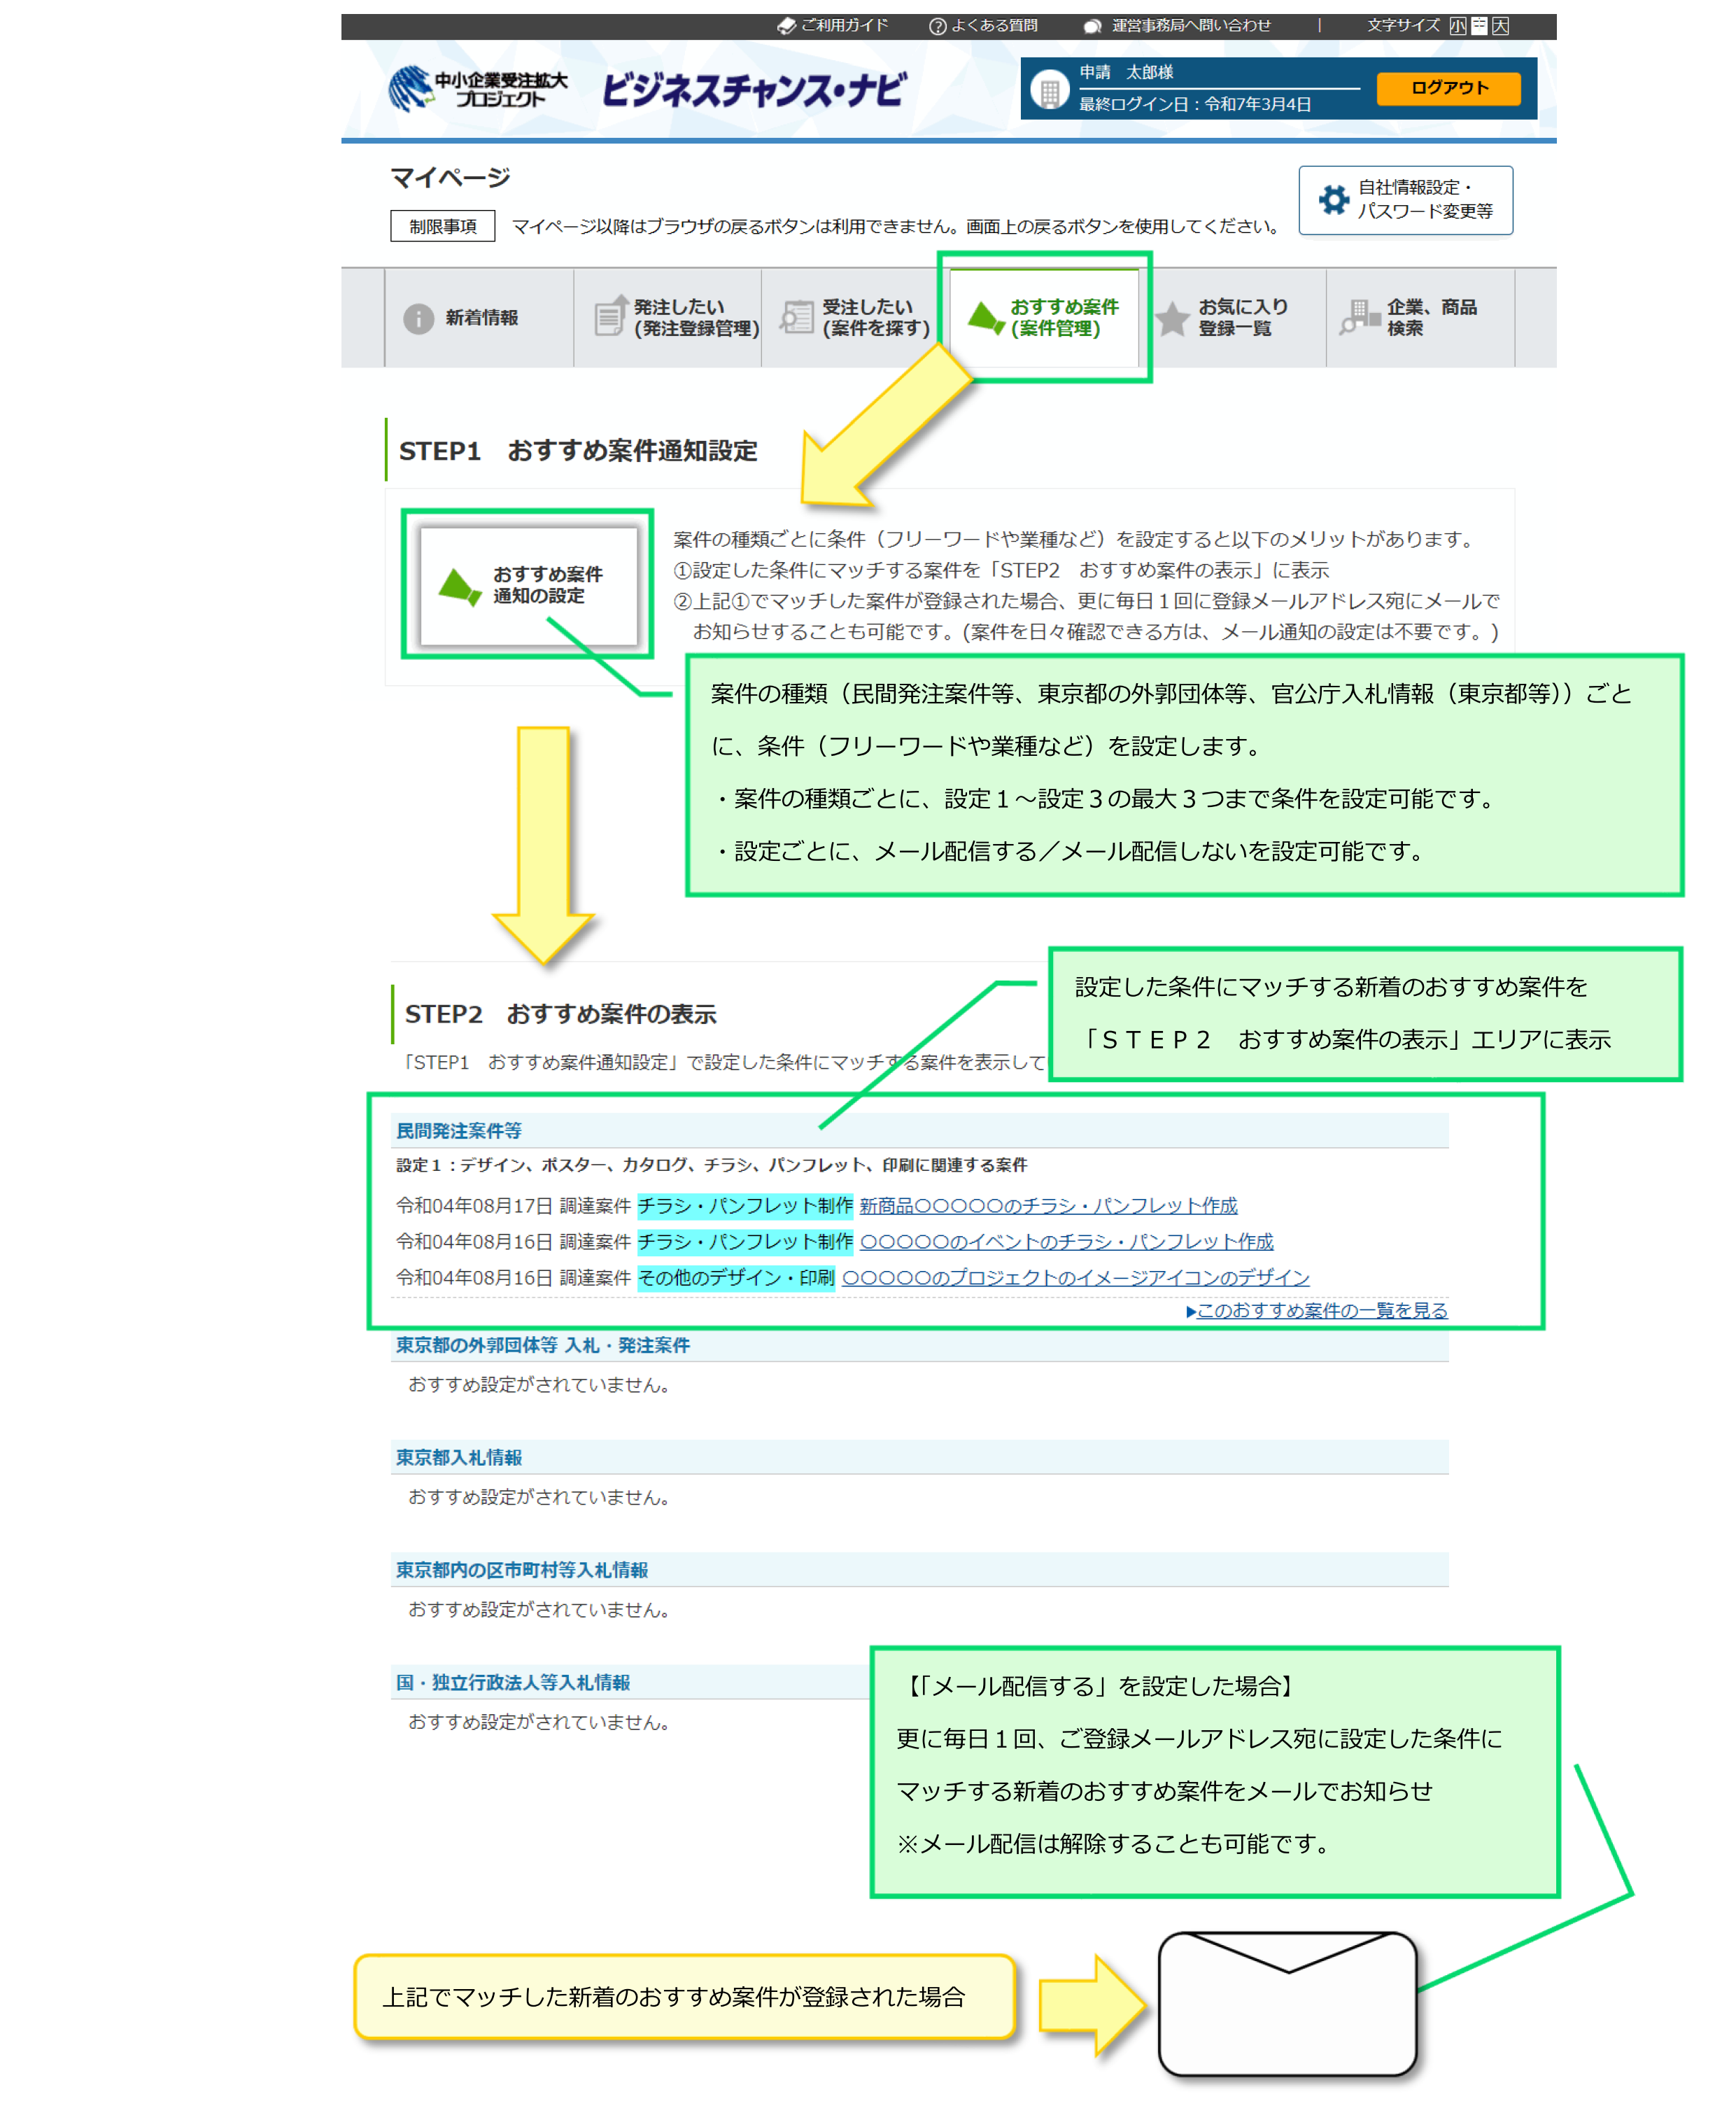
Task: Click the gear icon for company settings
Action: tap(1333, 199)
